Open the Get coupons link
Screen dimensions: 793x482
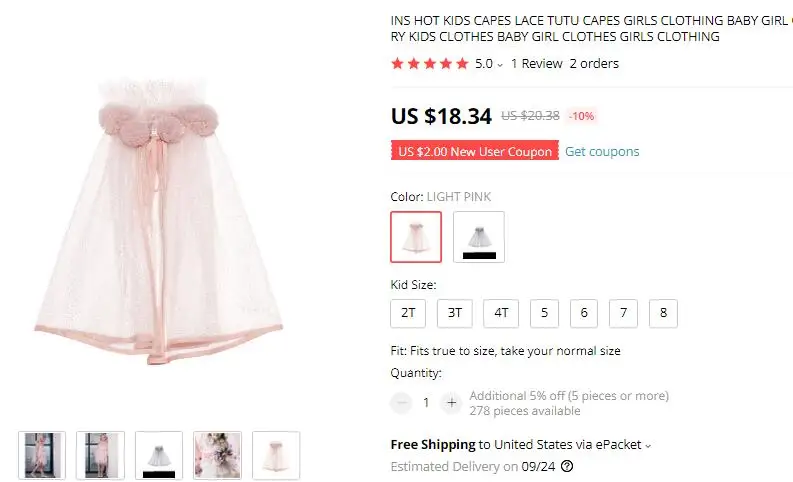pyautogui.click(x=602, y=151)
